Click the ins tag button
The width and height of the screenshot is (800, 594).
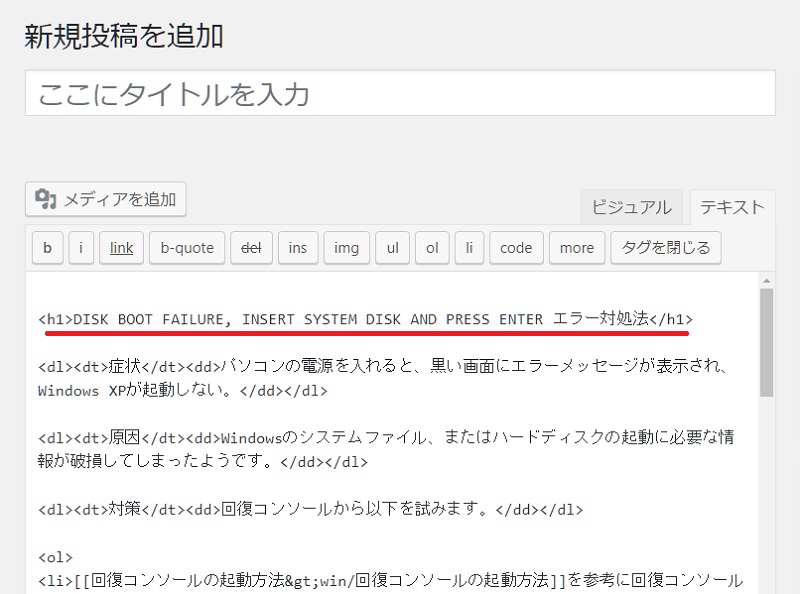298,248
